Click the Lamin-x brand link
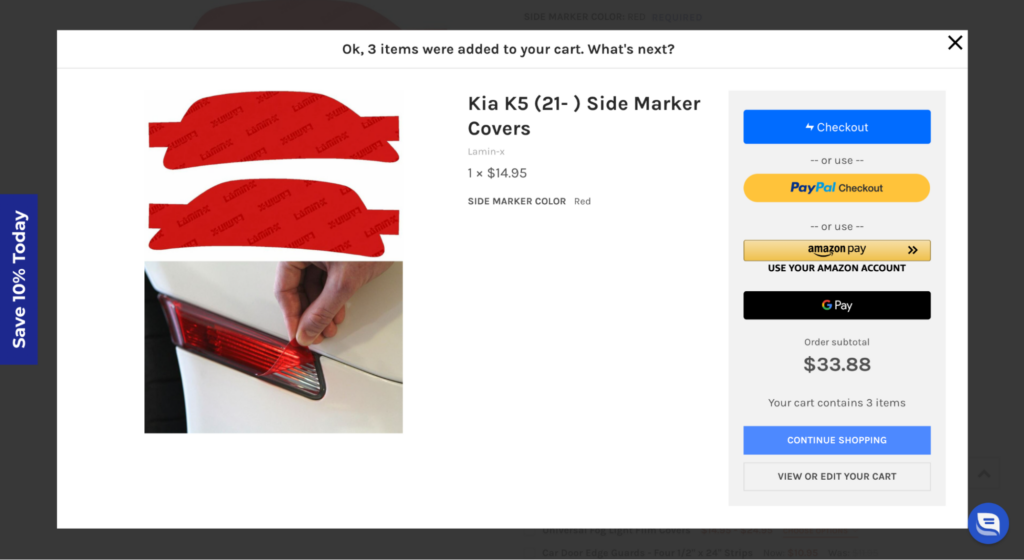Viewport: 1024px width, 560px height. click(x=486, y=151)
